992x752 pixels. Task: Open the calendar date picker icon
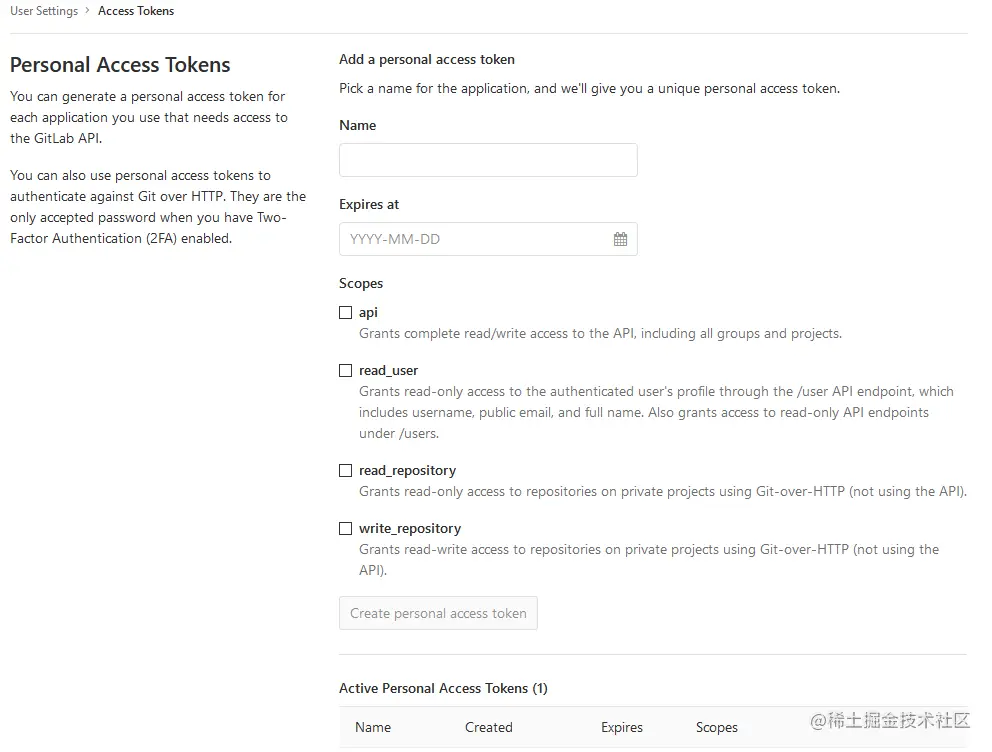[620, 239]
